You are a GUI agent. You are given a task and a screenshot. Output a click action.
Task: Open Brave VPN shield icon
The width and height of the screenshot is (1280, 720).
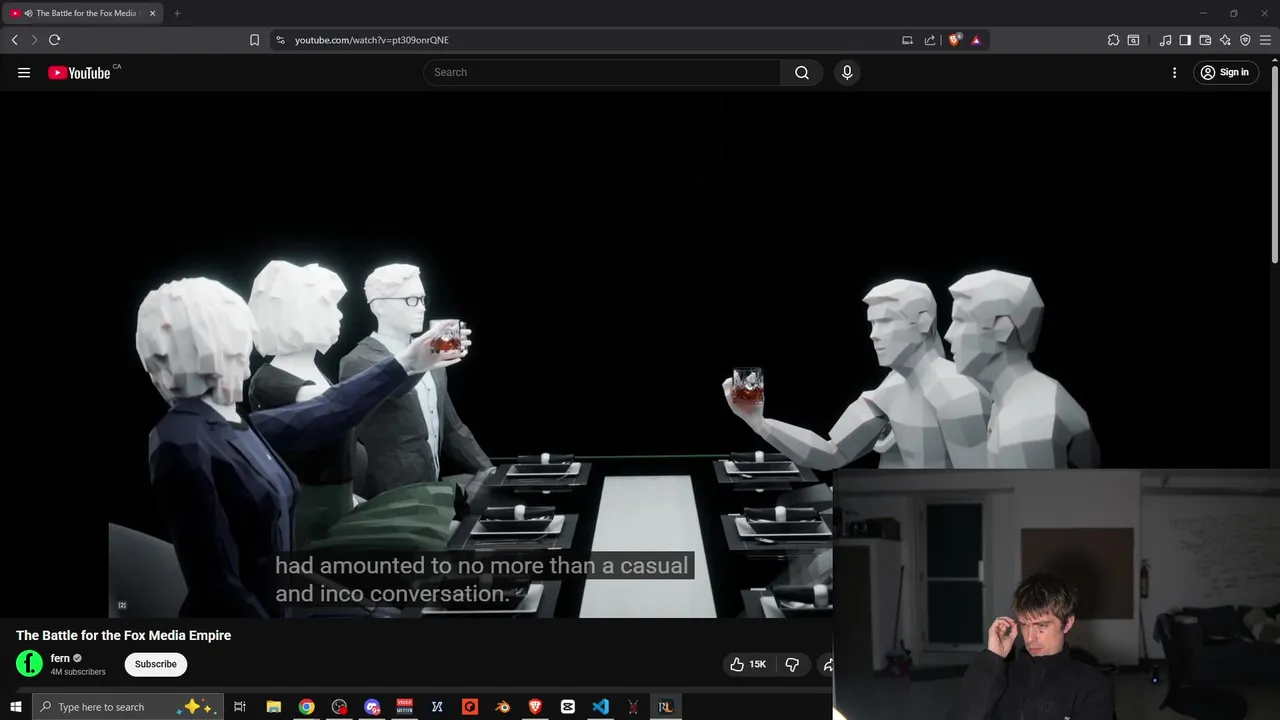pyautogui.click(x=1245, y=40)
